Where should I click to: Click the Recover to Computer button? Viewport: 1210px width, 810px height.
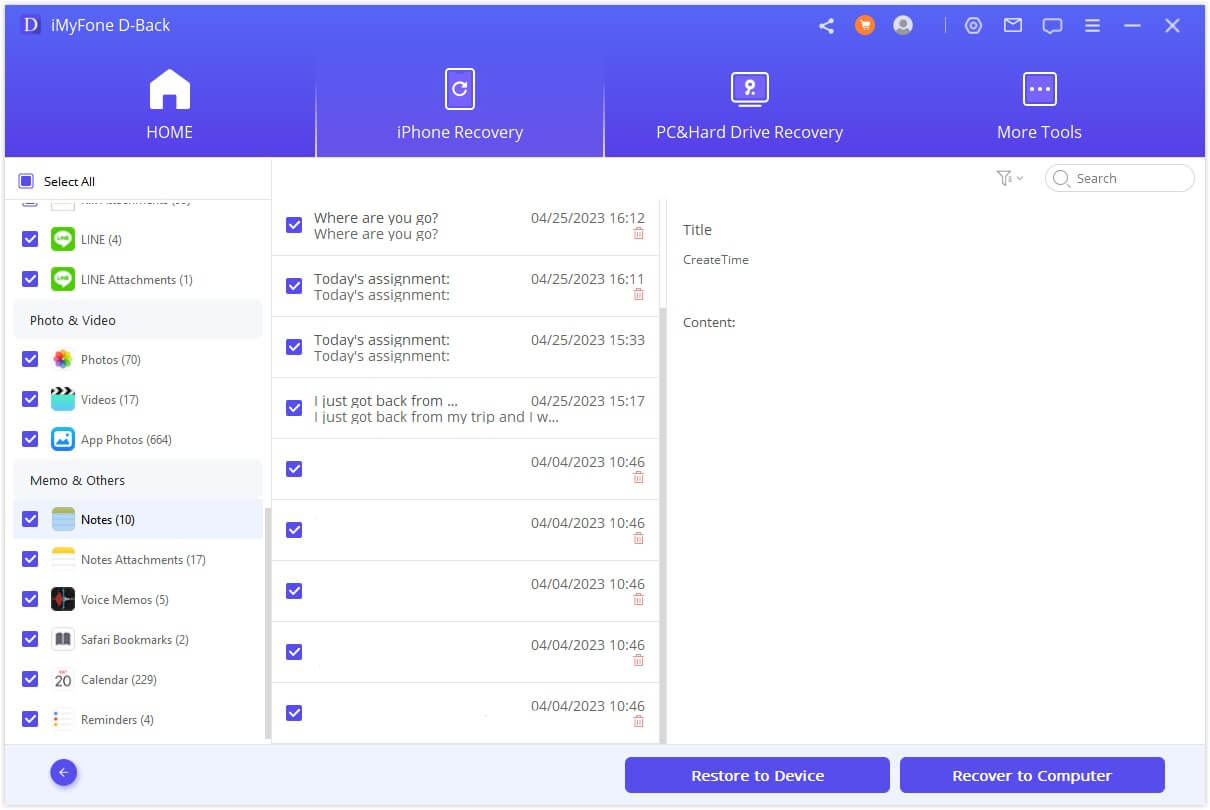point(1031,775)
